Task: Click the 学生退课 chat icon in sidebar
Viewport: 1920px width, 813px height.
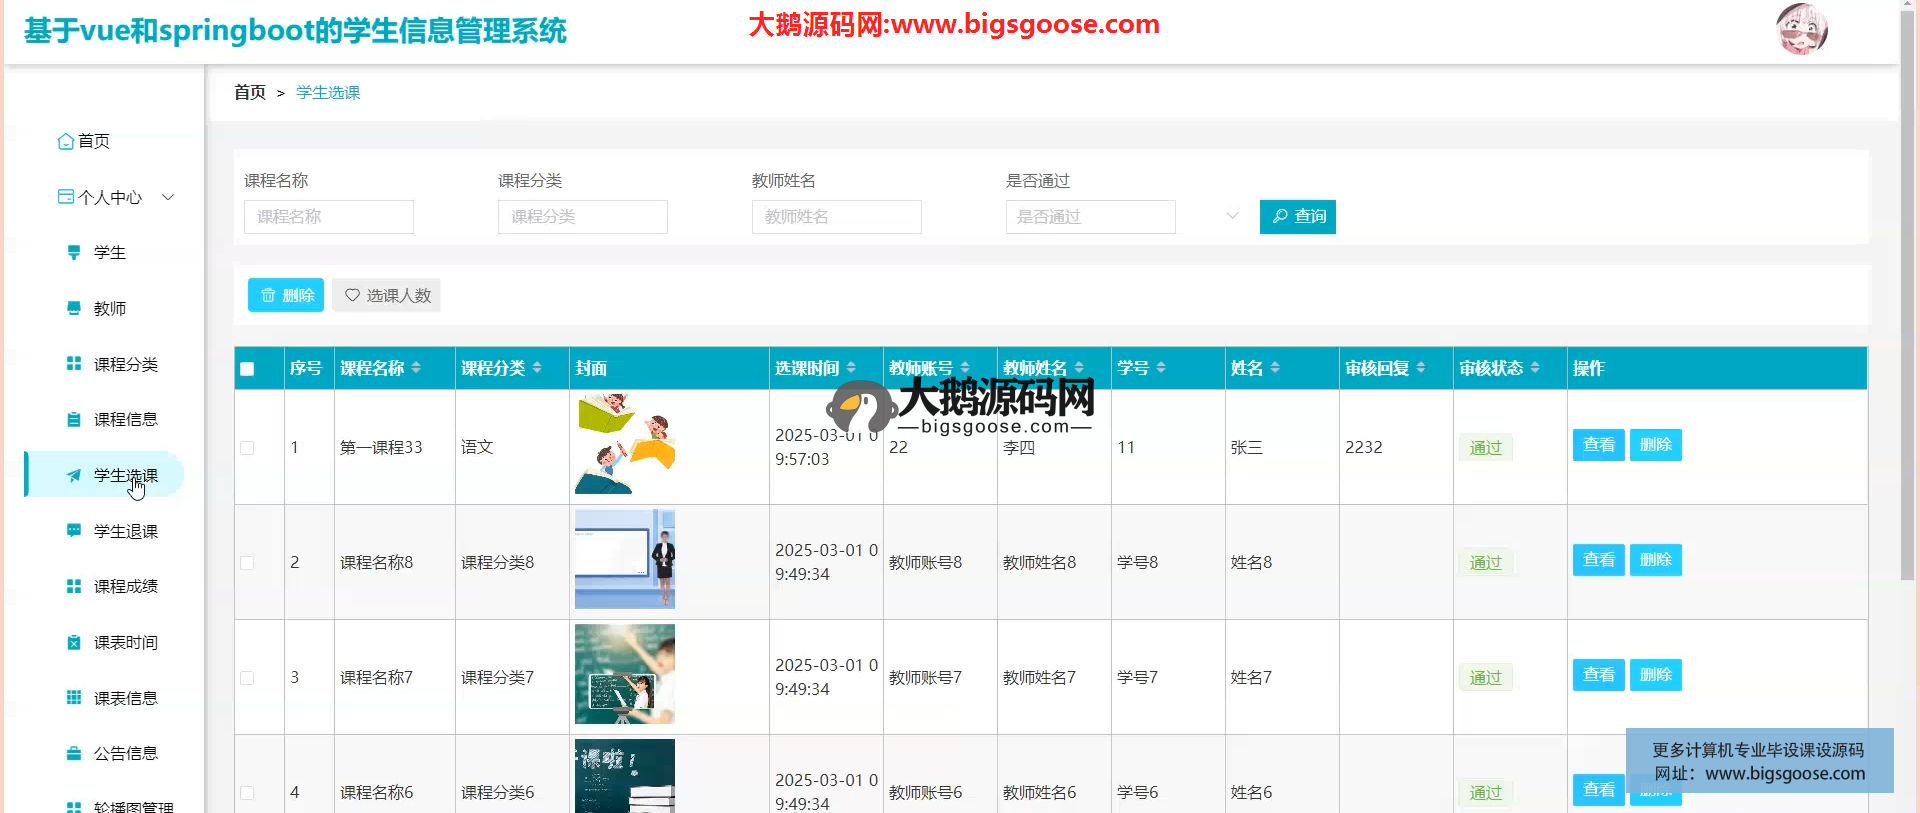Action: pos(73,531)
